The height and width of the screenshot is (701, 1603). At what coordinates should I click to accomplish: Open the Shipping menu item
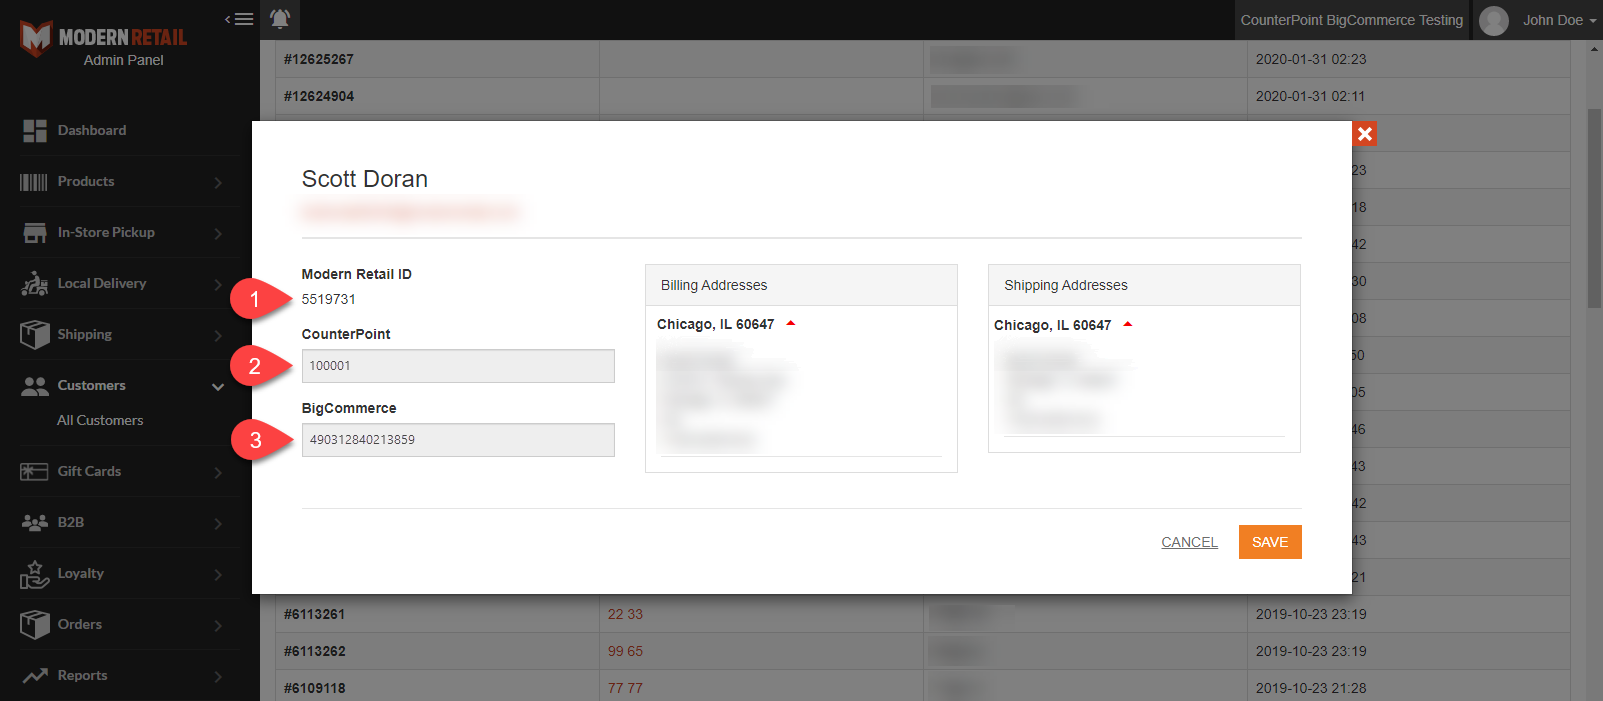pyautogui.click(x=85, y=334)
